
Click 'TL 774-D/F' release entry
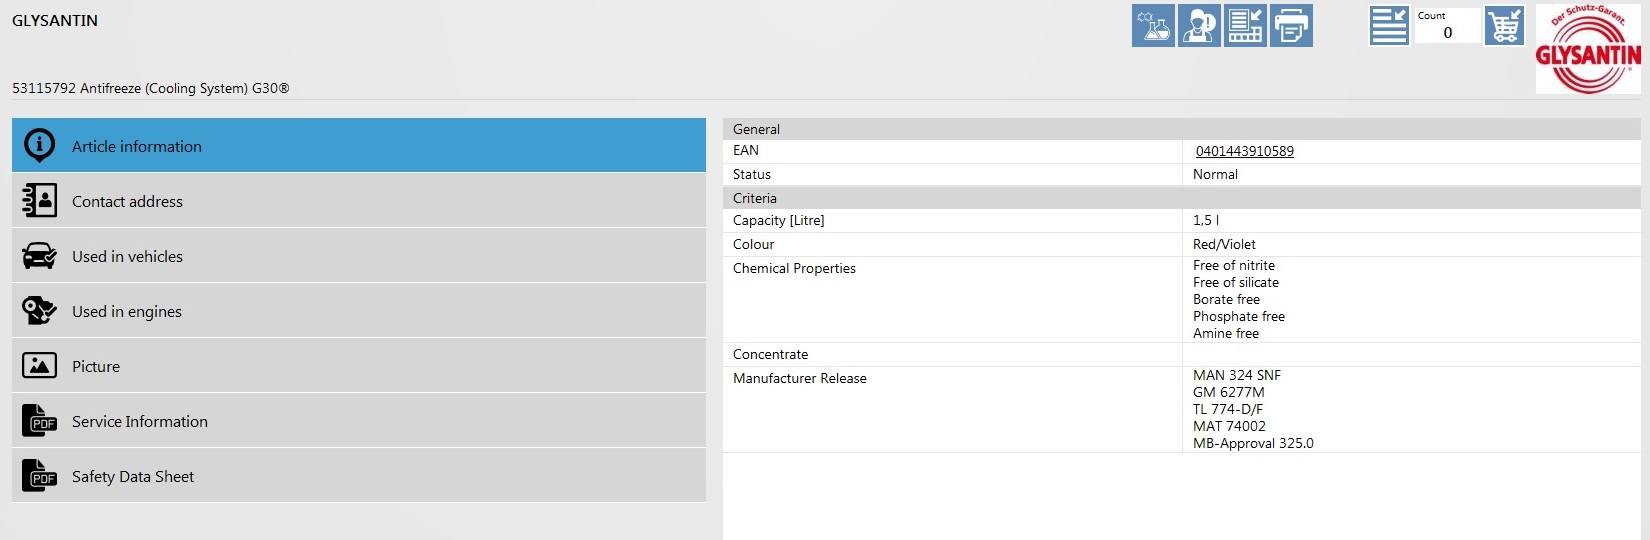1228,409
